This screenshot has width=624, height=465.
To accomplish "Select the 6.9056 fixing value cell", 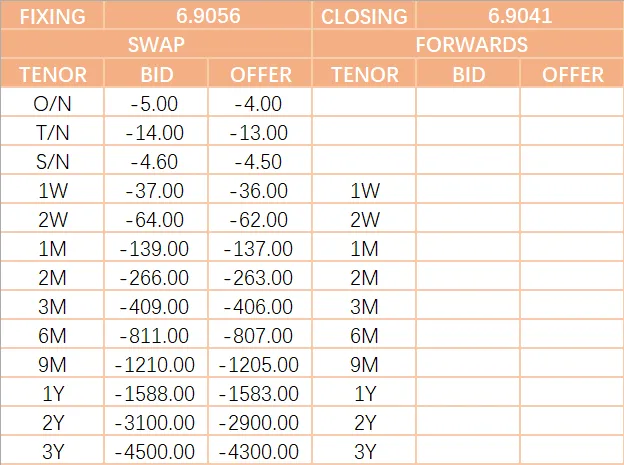I will point(207,16).
